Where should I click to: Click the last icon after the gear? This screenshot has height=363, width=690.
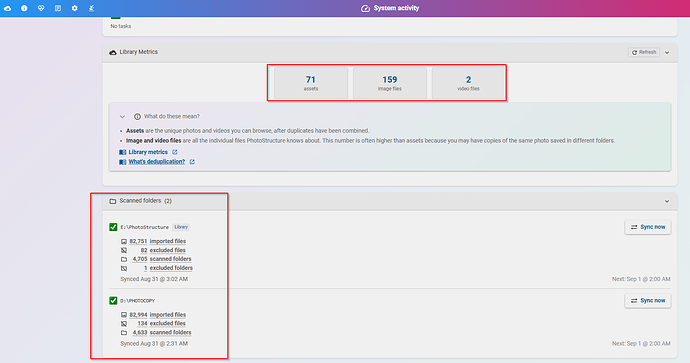tap(91, 8)
